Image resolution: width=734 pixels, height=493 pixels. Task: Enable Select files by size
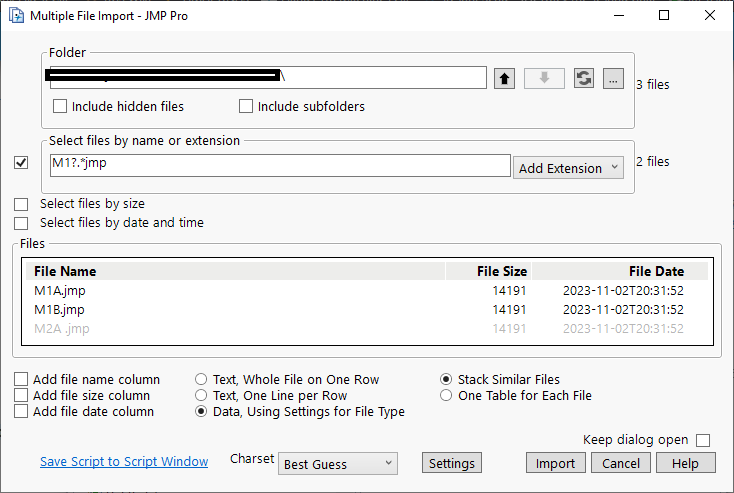tap(21, 204)
